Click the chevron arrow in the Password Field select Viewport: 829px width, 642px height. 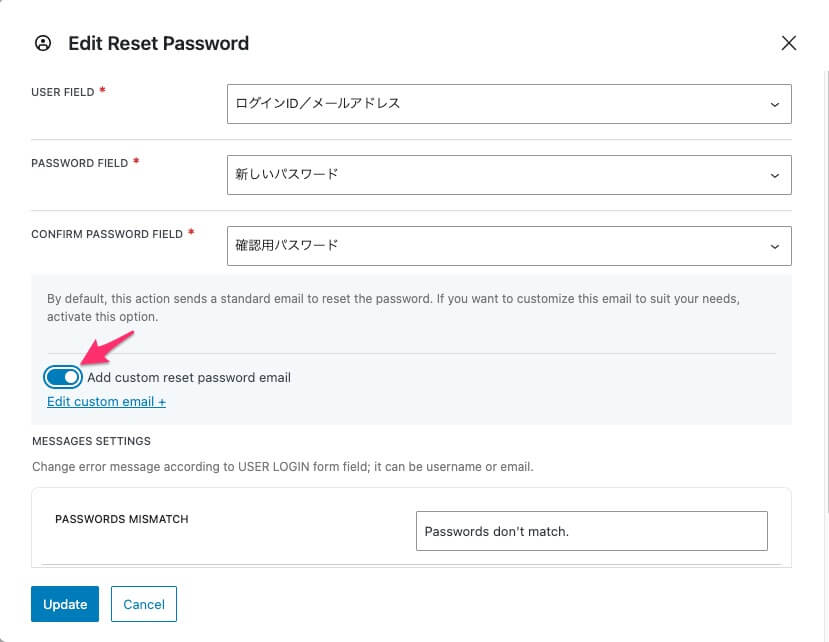click(x=774, y=175)
